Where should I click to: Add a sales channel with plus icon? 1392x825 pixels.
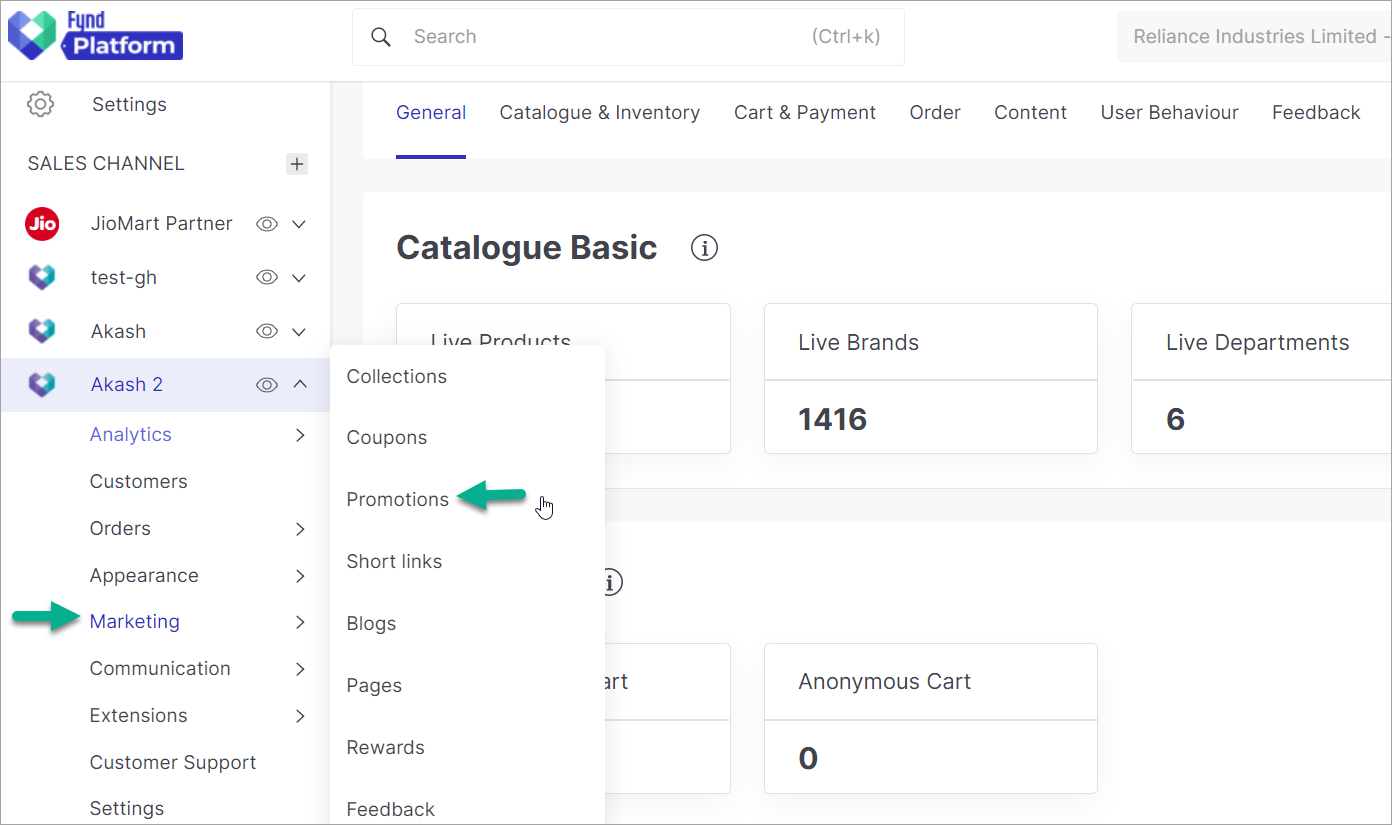(297, 164)
